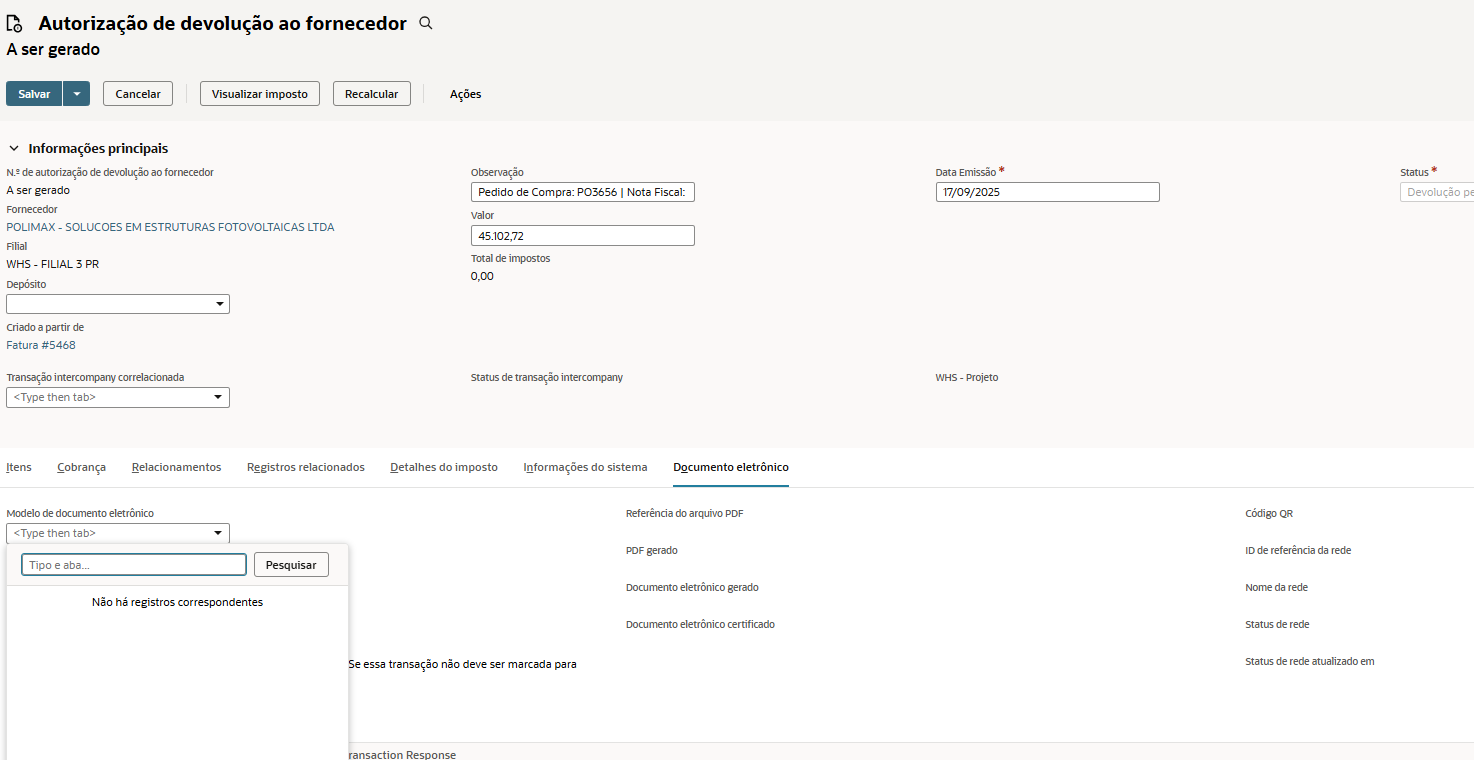Screen dimensions: 1474x760
Task: Switch to the Itens tab
Action: click(x=19, y=467)
